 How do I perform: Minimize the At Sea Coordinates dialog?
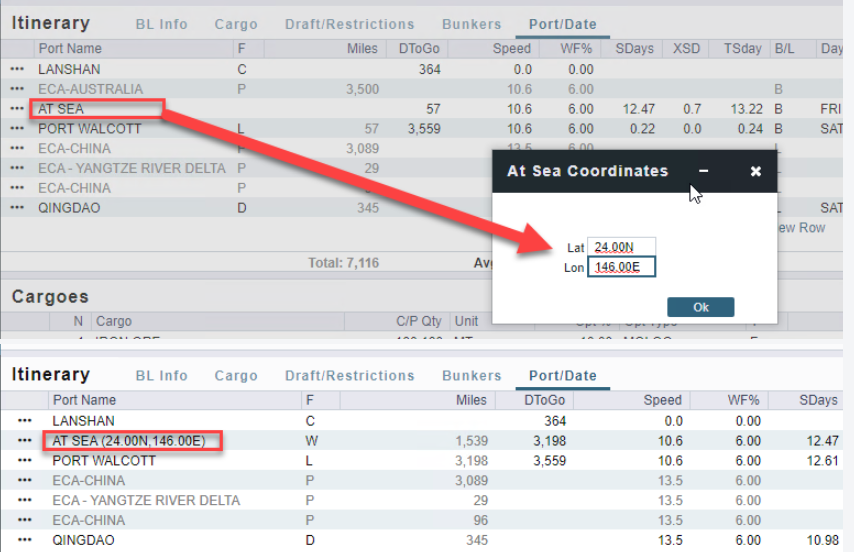[704, 171]
